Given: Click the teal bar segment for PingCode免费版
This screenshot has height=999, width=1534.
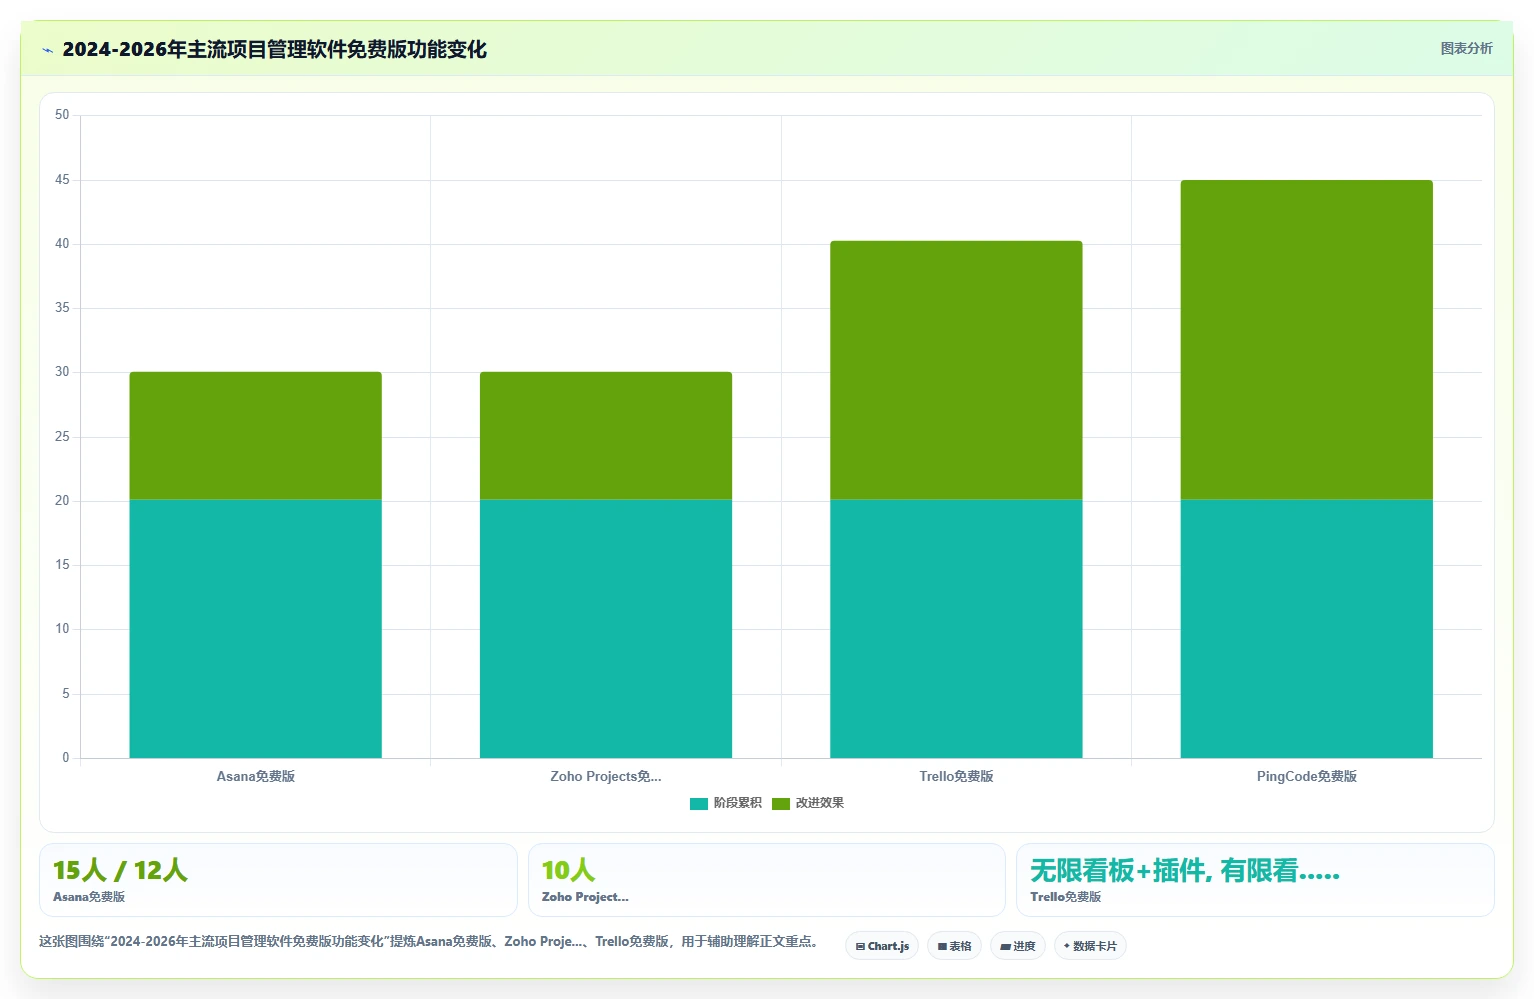Looking at the screenshot, I should [1306, 629].
